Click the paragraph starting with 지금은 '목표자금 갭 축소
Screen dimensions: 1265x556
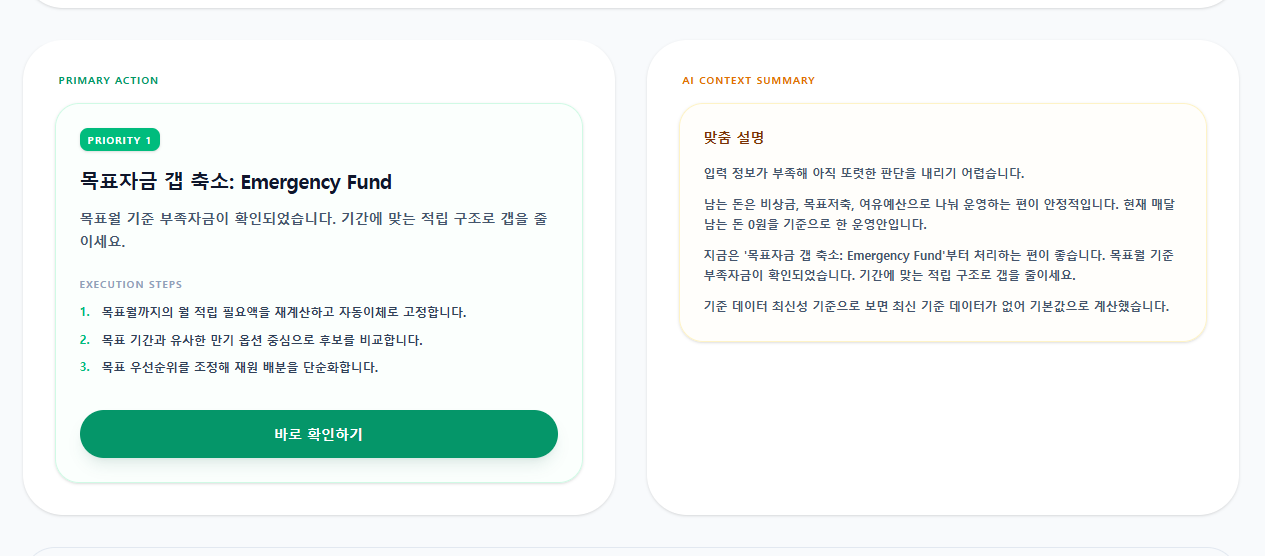[939, 265]
